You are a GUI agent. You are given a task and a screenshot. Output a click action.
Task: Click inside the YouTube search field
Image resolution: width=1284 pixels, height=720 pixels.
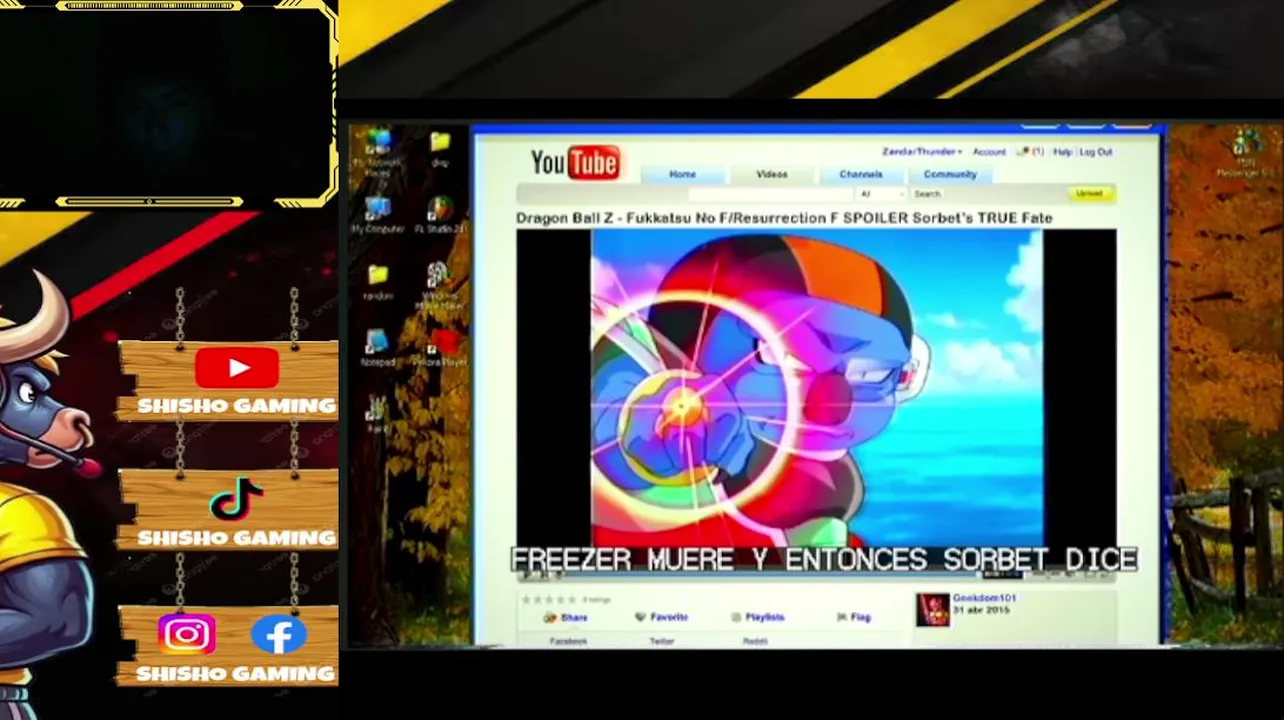(771, 194)
